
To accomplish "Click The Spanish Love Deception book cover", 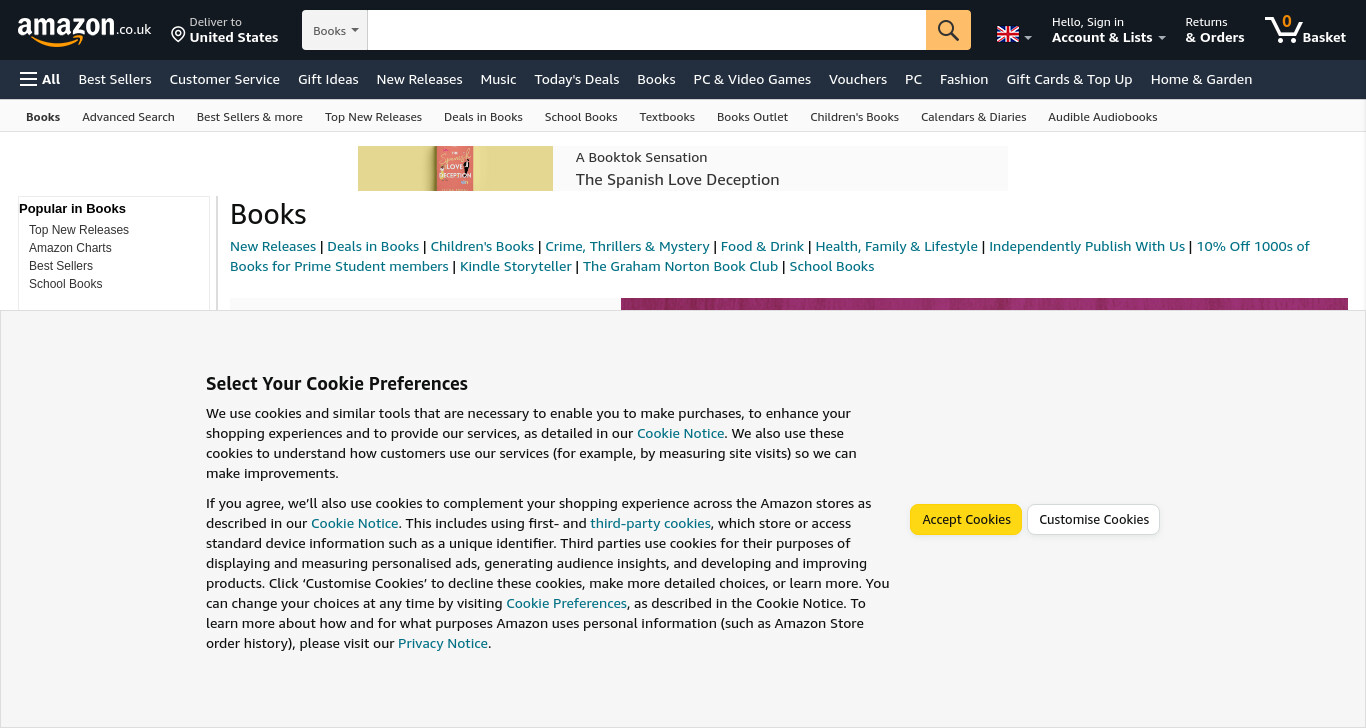I will (x=454, y=168).
